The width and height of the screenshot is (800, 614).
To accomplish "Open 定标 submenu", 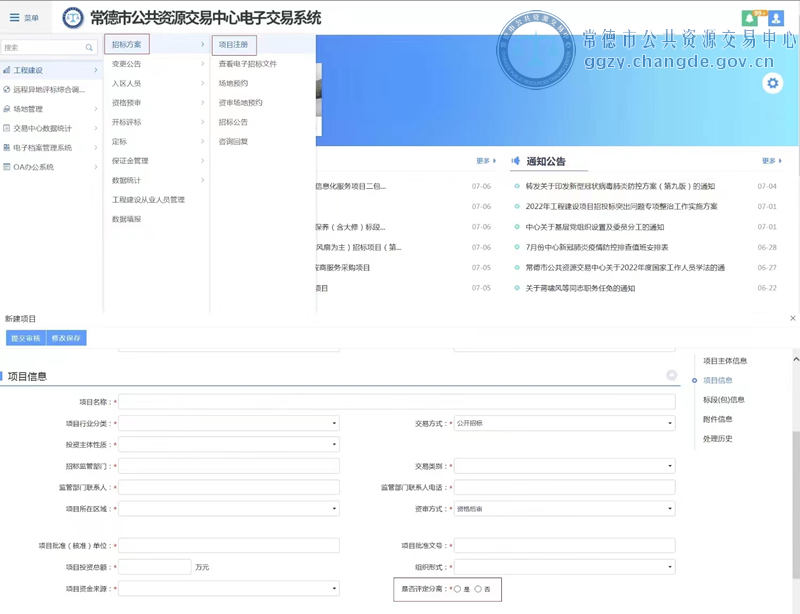I will [156, 141].
